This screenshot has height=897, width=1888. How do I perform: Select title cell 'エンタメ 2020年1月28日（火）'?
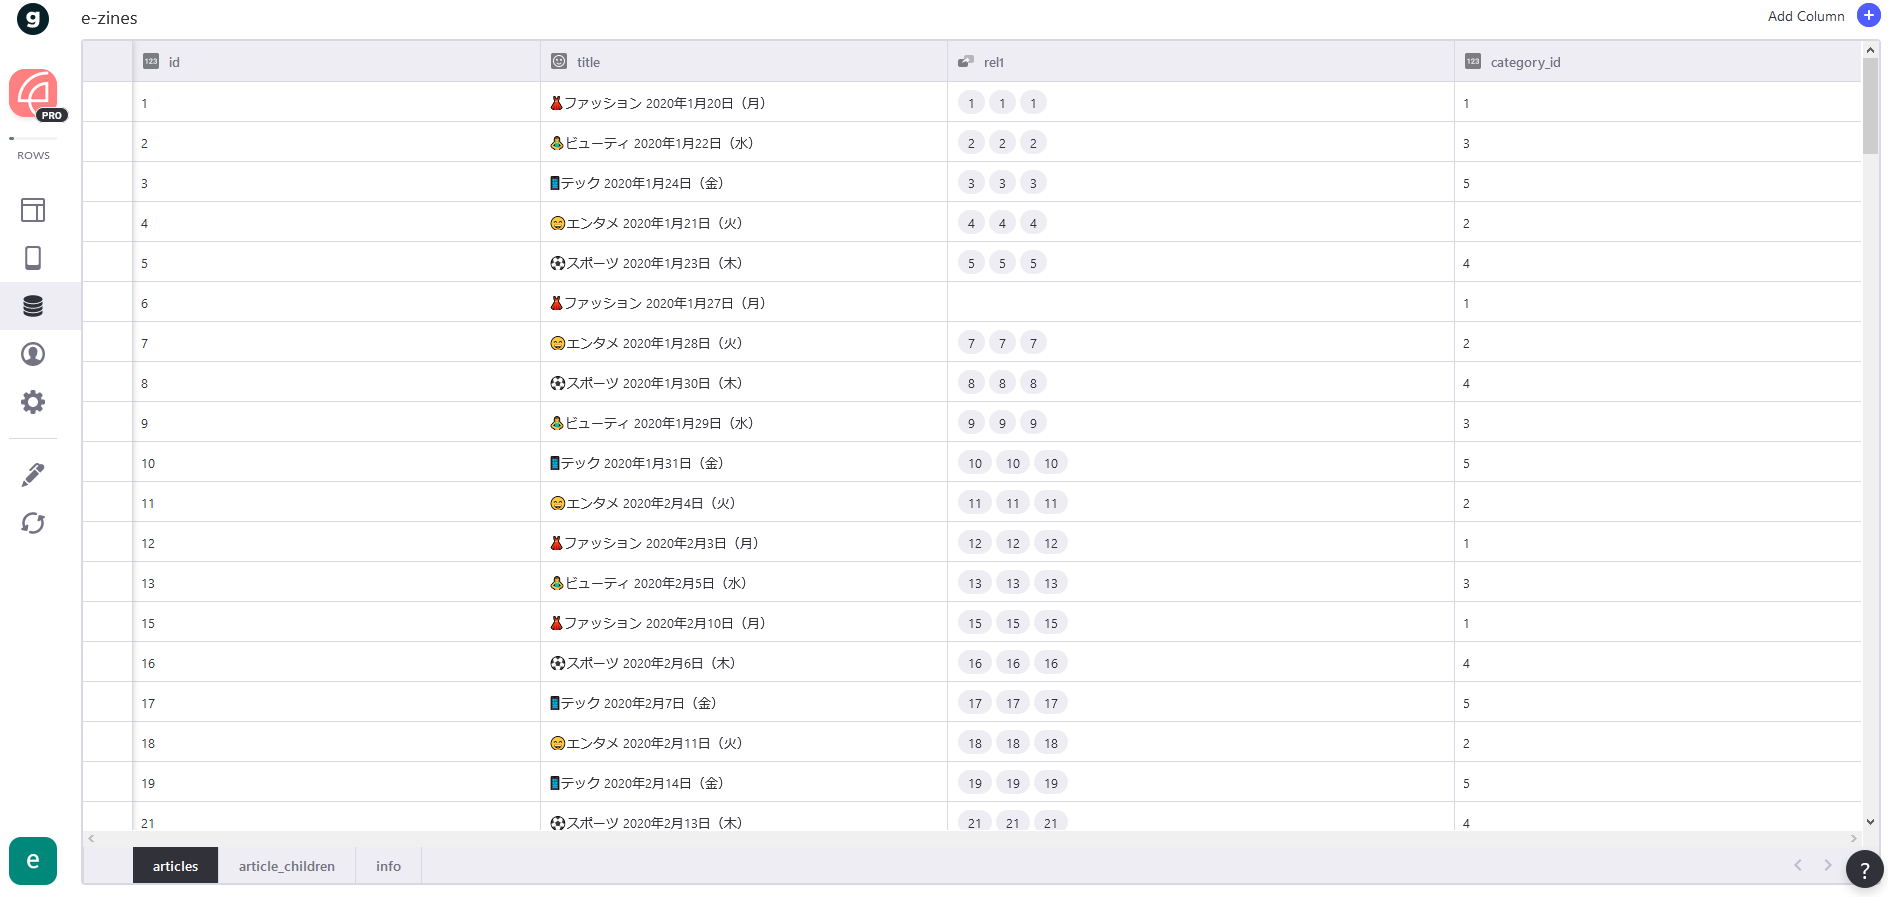click(x=744, y=343)
